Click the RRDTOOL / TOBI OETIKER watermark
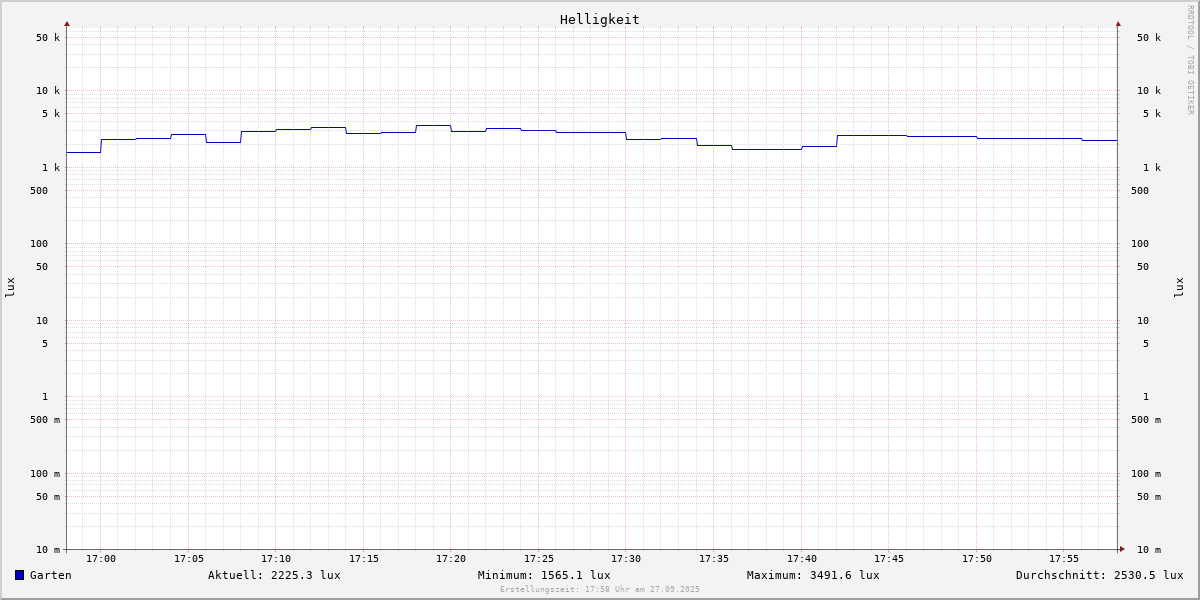The width and height of the screenshot is (1200, 600). click(1190, 60)
